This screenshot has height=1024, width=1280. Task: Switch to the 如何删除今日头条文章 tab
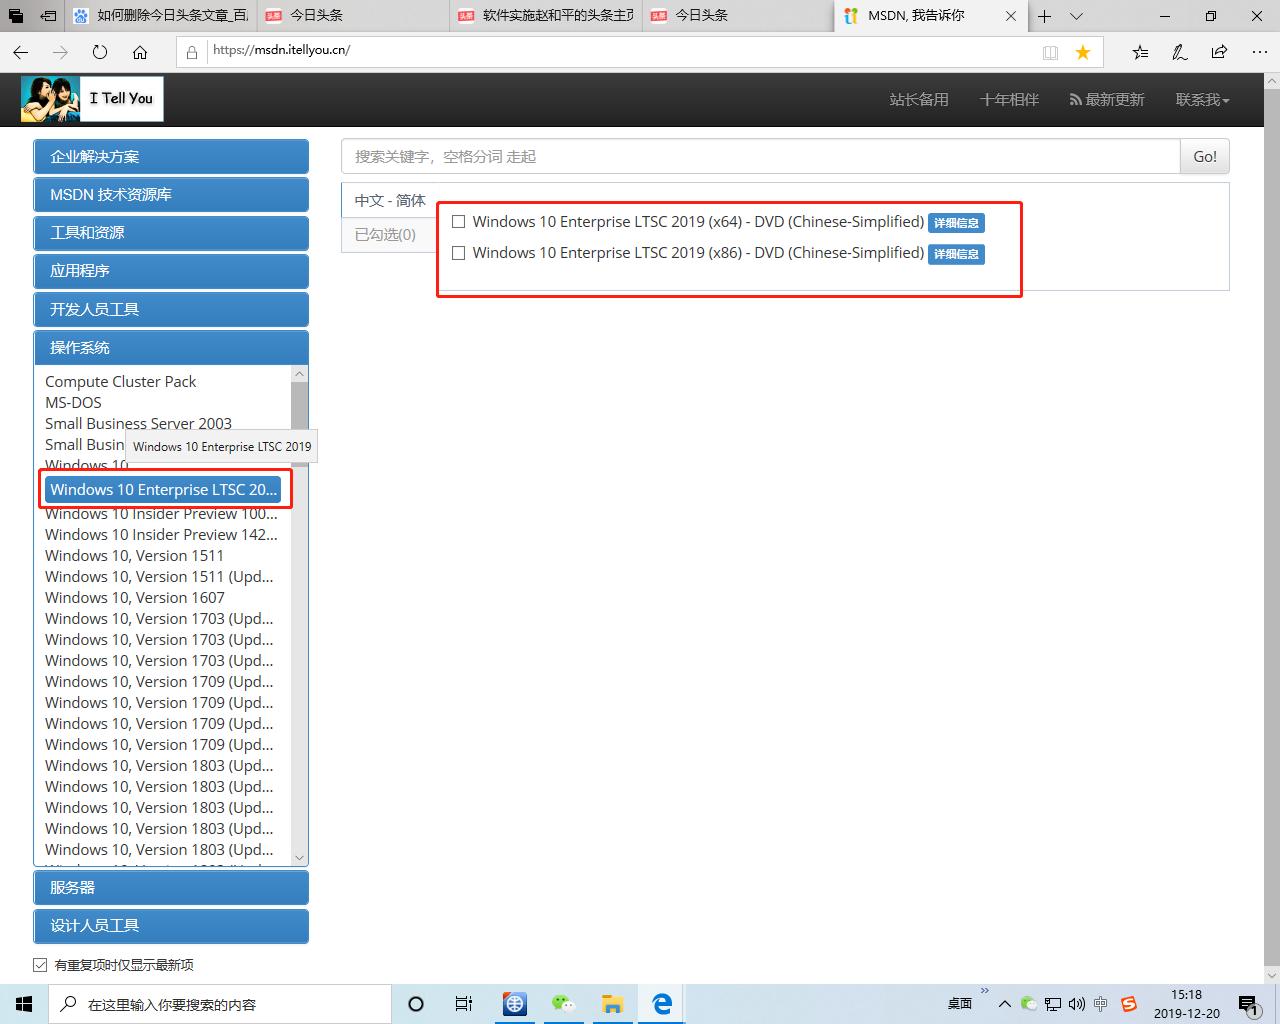coord(162,16)
